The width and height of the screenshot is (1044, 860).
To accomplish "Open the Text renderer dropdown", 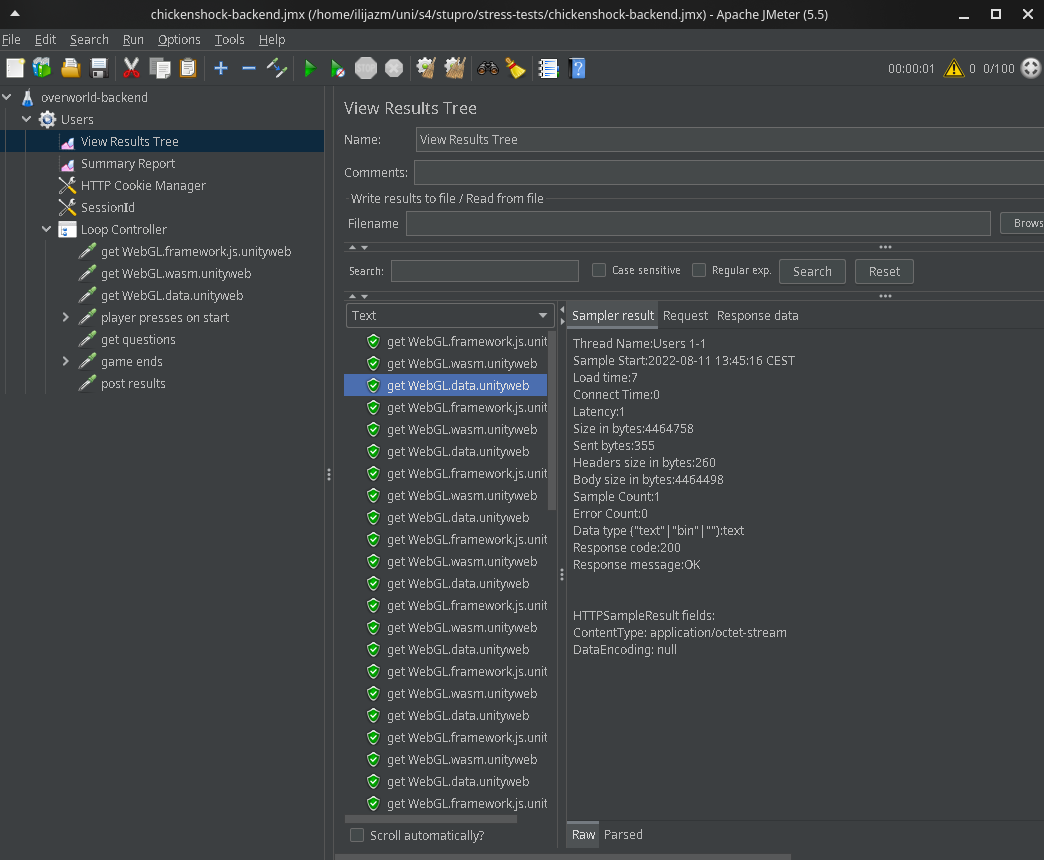I will coord(449,316).
